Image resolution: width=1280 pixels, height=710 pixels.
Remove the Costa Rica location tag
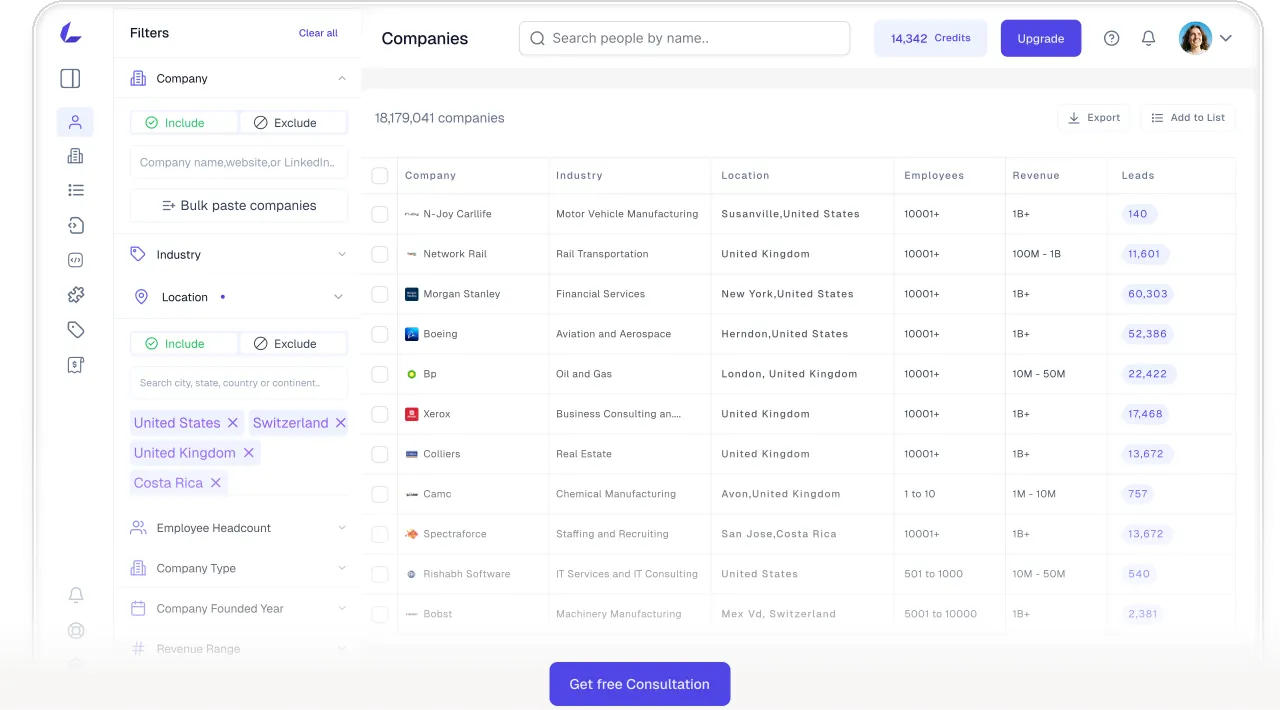pyautogui.click(x=215, y=483)
